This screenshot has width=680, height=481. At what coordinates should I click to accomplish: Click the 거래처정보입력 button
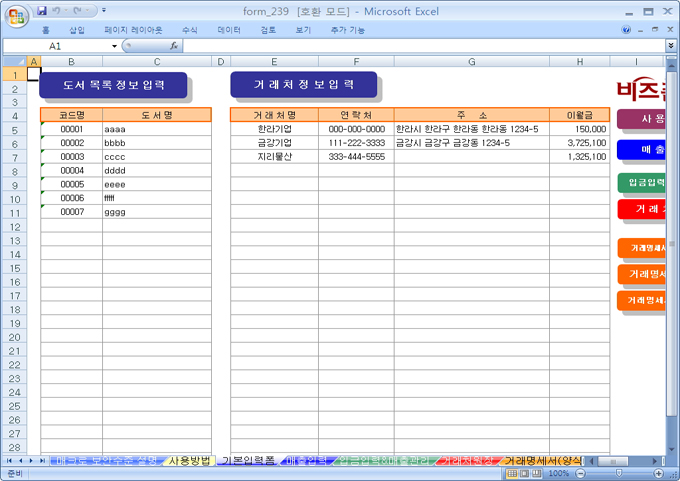[303, 84]
